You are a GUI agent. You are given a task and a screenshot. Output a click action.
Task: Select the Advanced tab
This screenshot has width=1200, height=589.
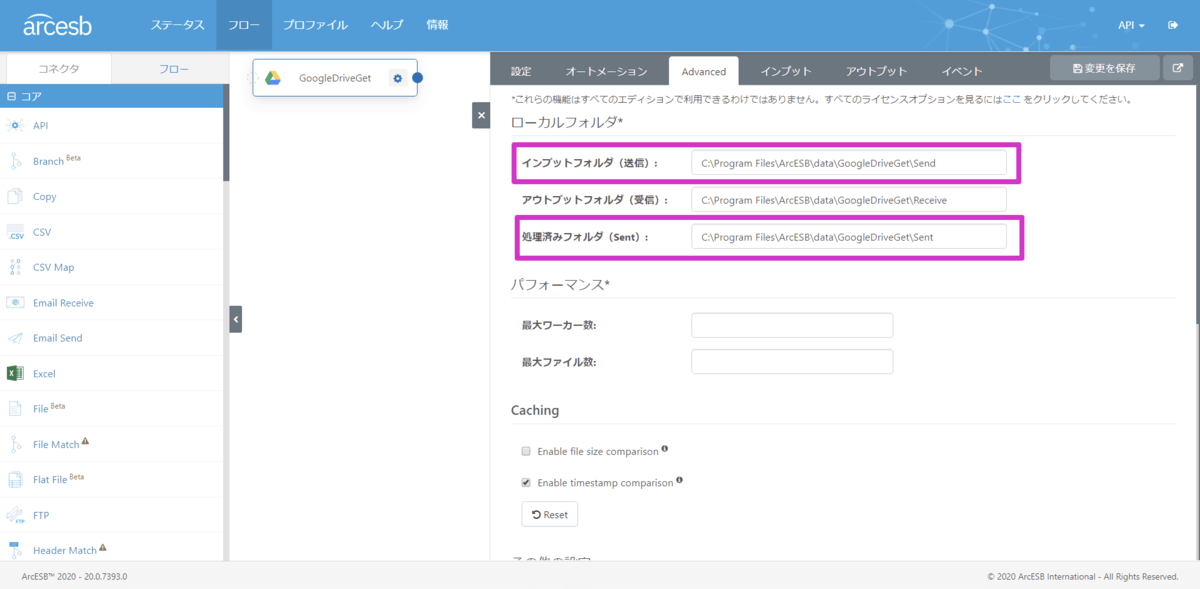(704, 71)
